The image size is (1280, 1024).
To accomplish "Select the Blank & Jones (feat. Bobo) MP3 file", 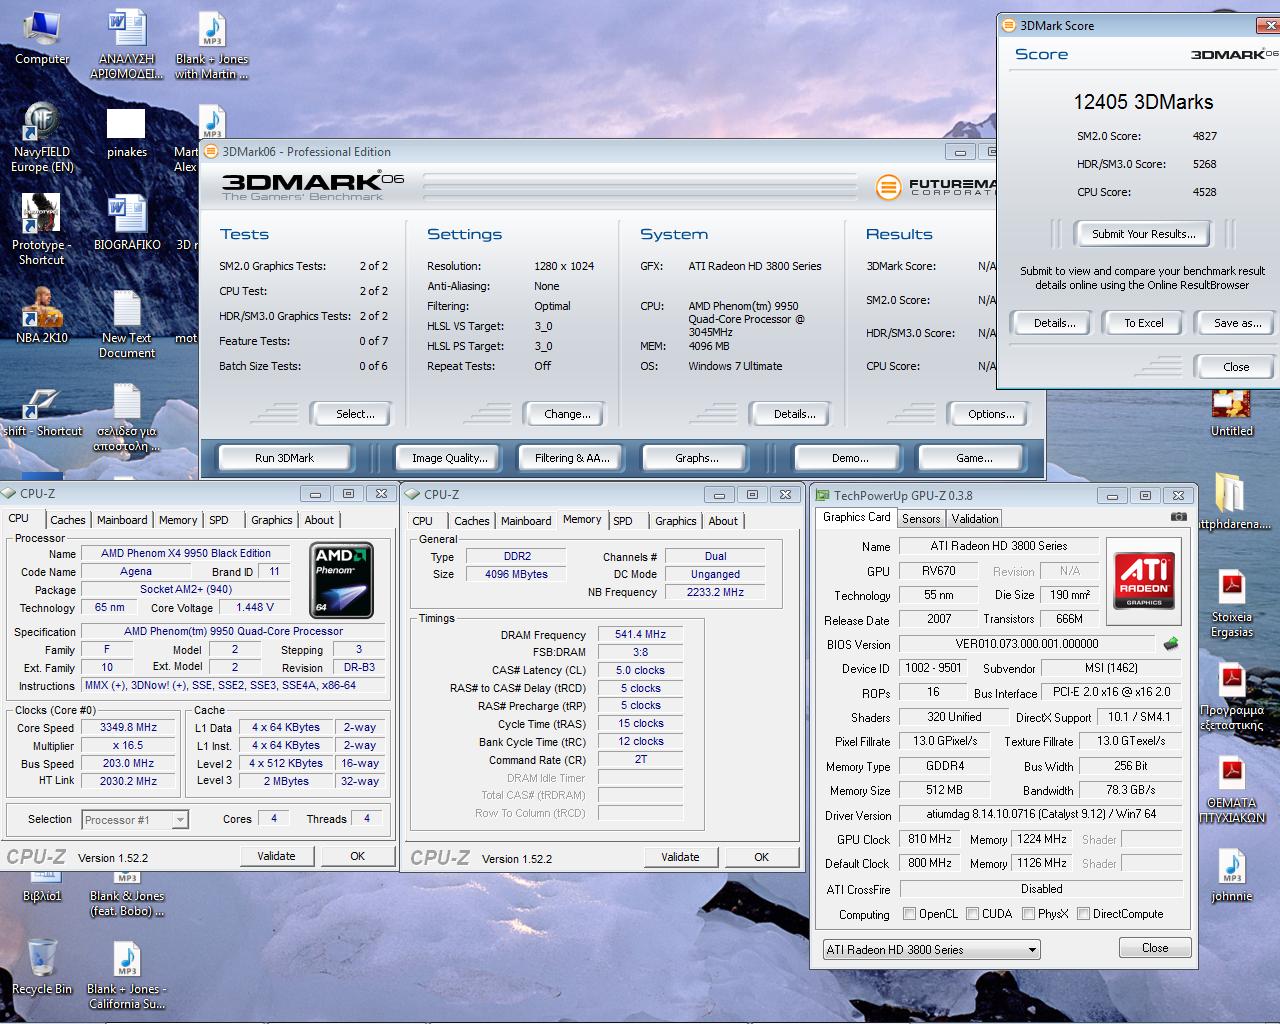I will (126, 895).
